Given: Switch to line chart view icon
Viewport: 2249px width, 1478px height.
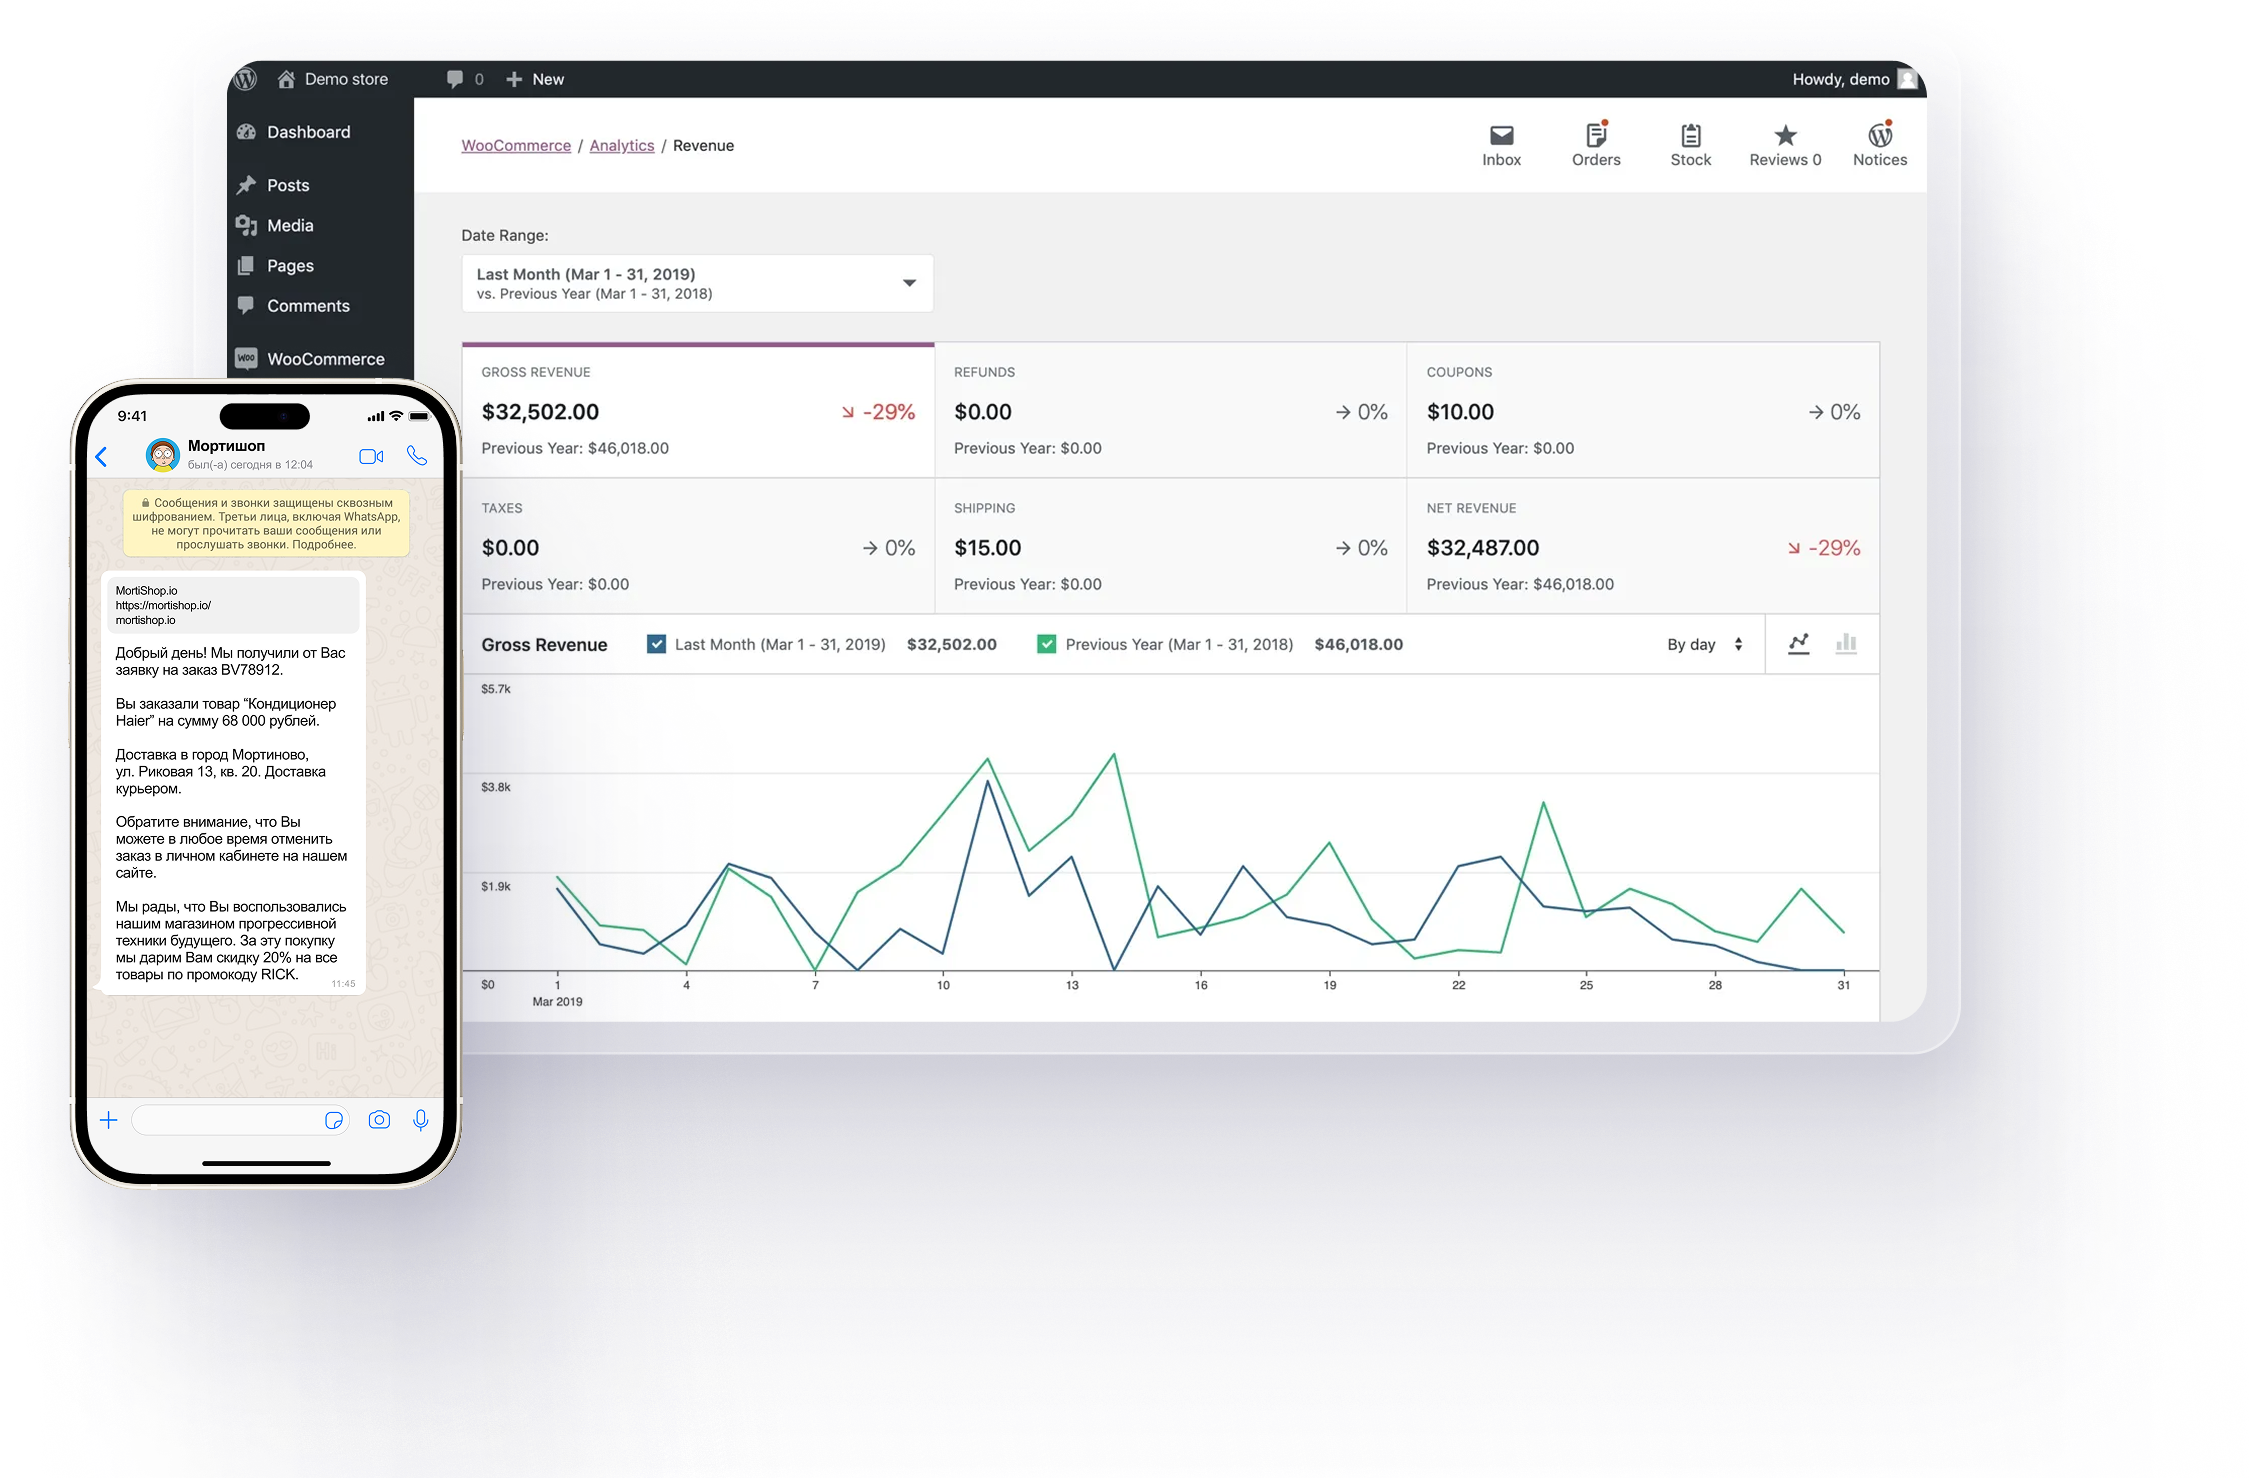Looking at the screenshot, I should tap(1799, 644).
